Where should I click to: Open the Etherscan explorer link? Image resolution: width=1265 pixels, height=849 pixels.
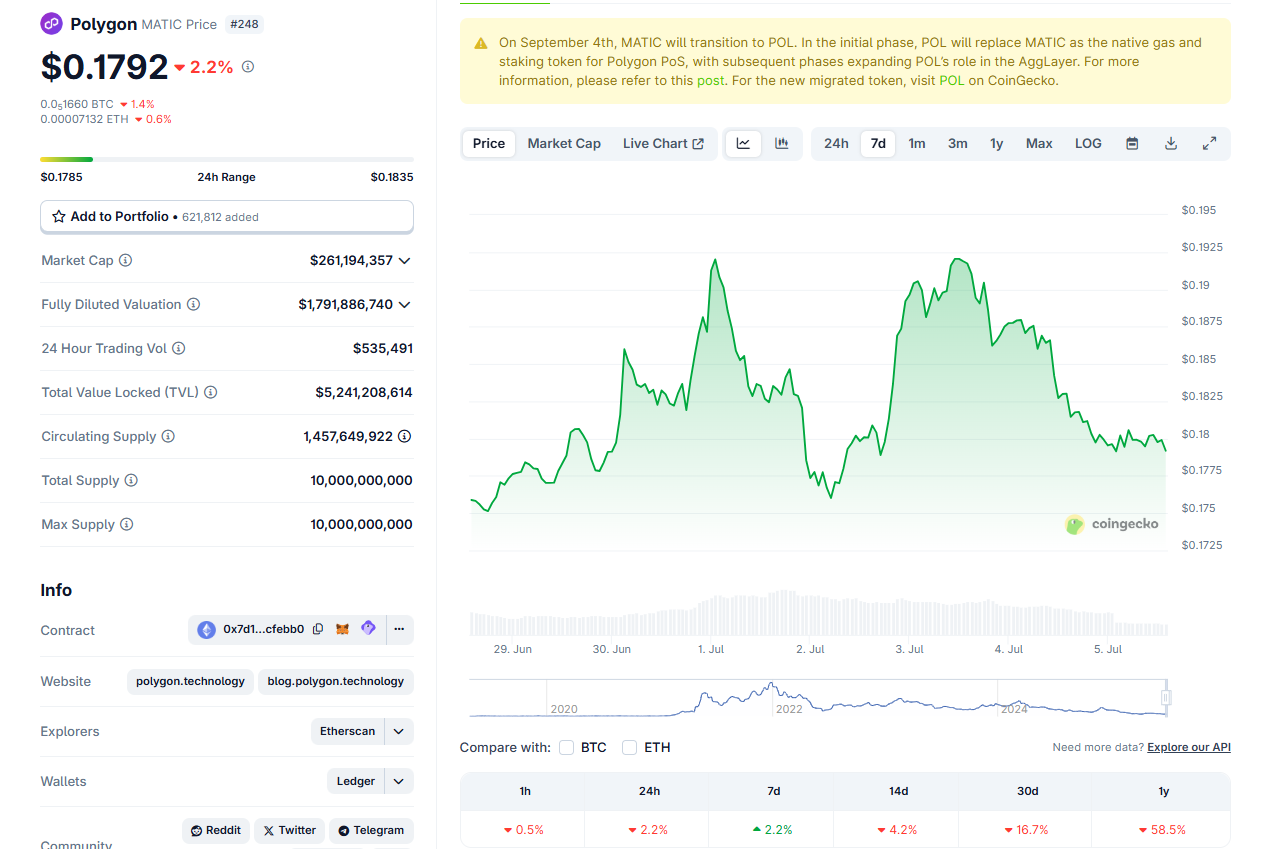(x=348, y=731)
